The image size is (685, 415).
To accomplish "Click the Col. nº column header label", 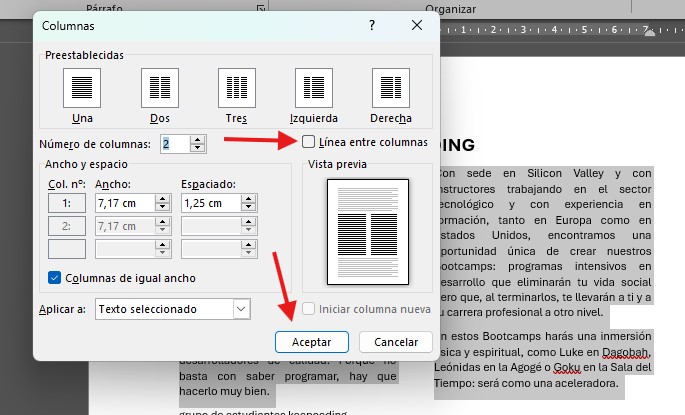I will point(67,184).
